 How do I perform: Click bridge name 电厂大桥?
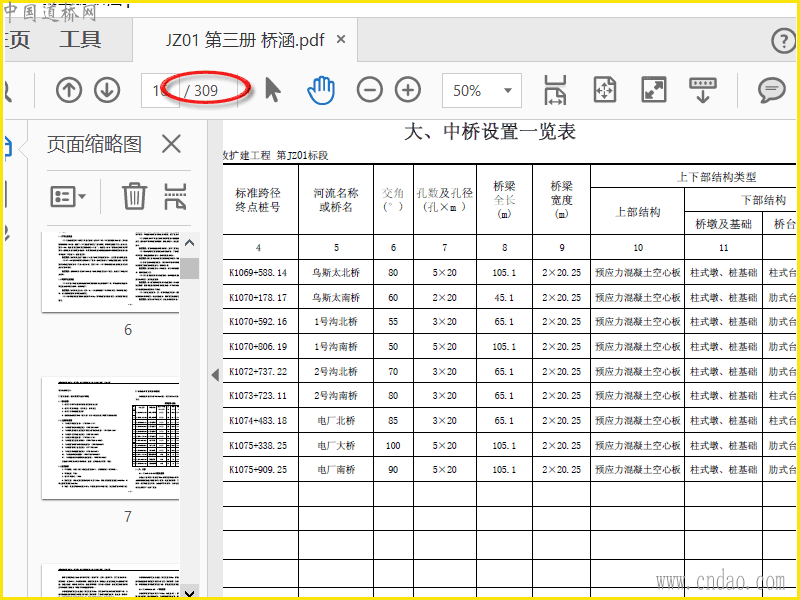coord(336,446)
